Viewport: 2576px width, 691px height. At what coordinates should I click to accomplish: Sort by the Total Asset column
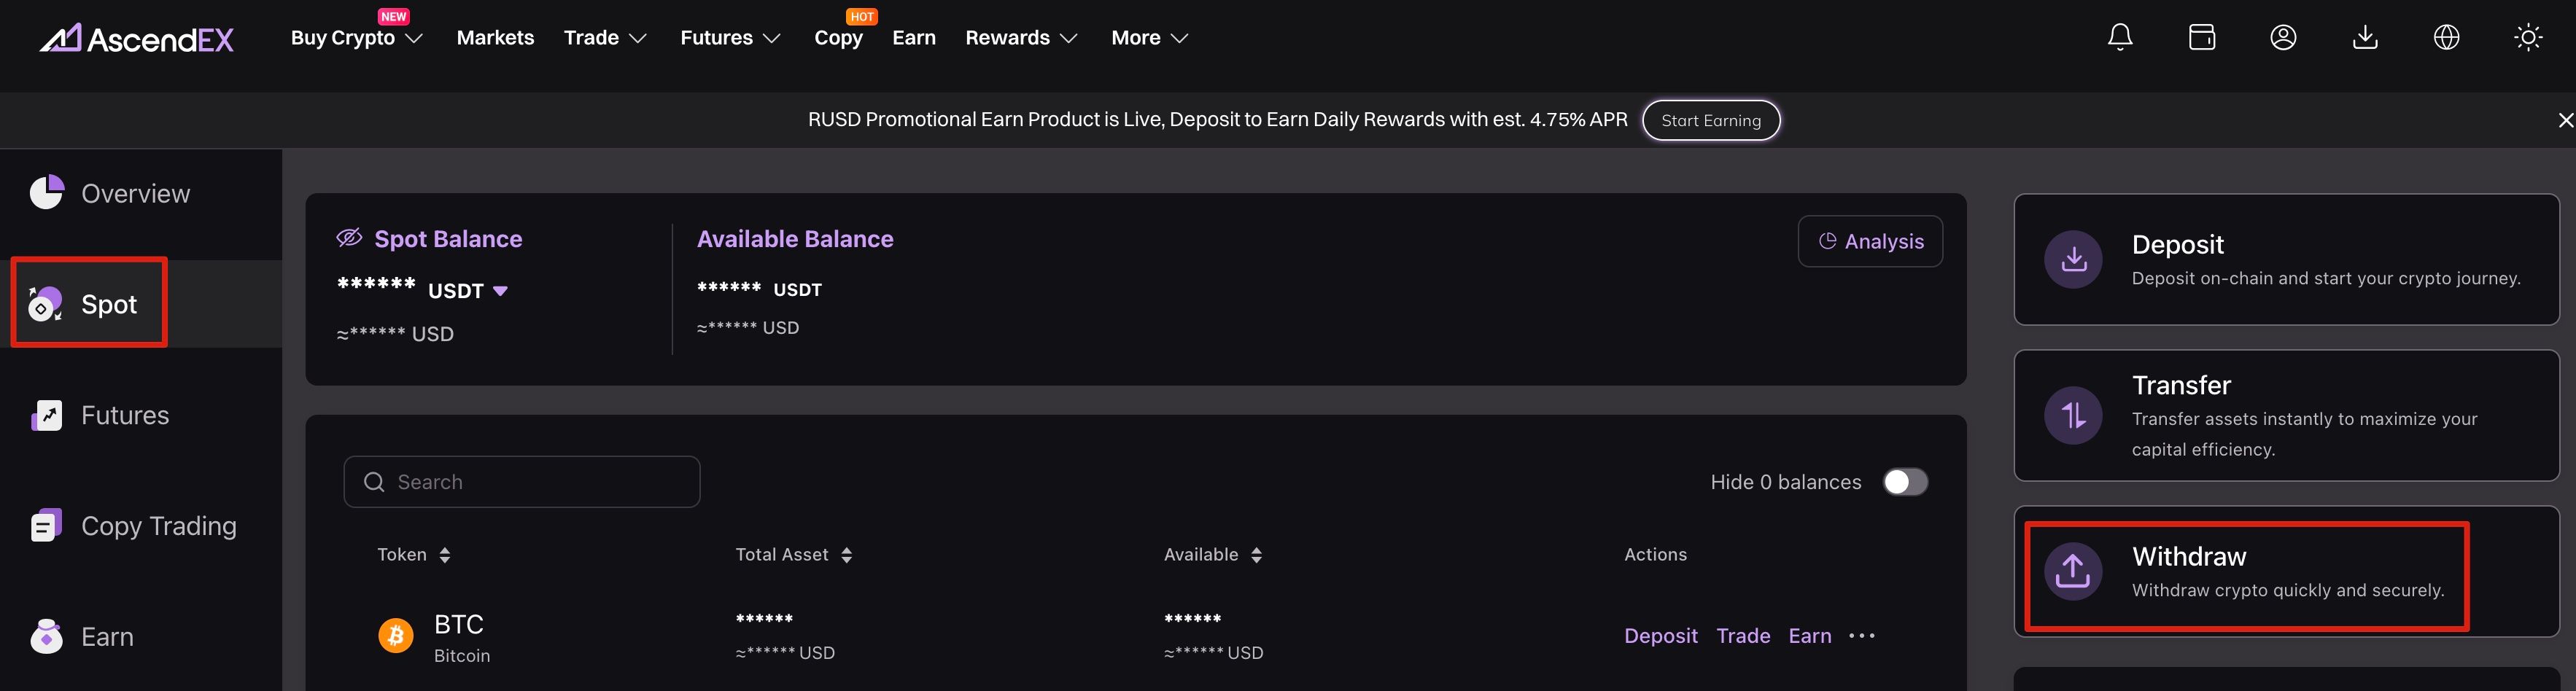click(x=794, y=555)
